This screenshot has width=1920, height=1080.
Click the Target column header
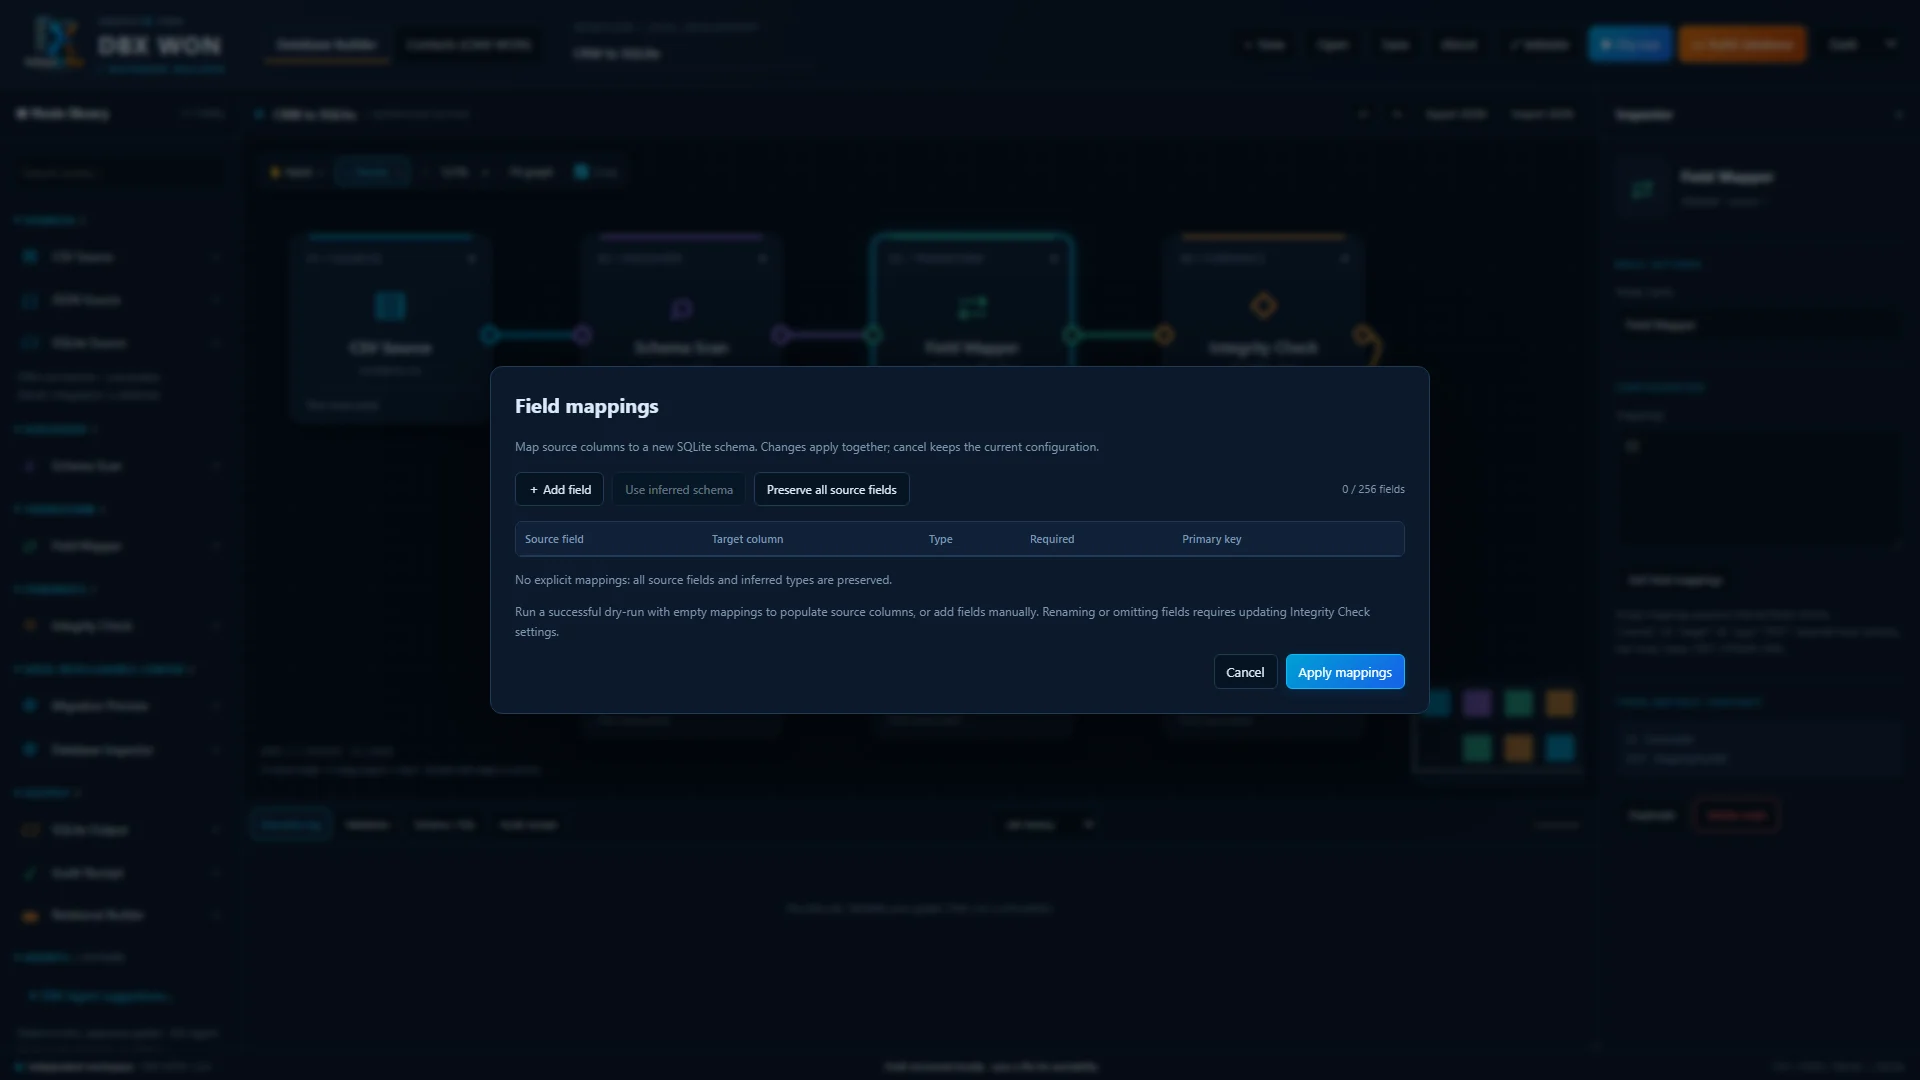tap(747, 539)
